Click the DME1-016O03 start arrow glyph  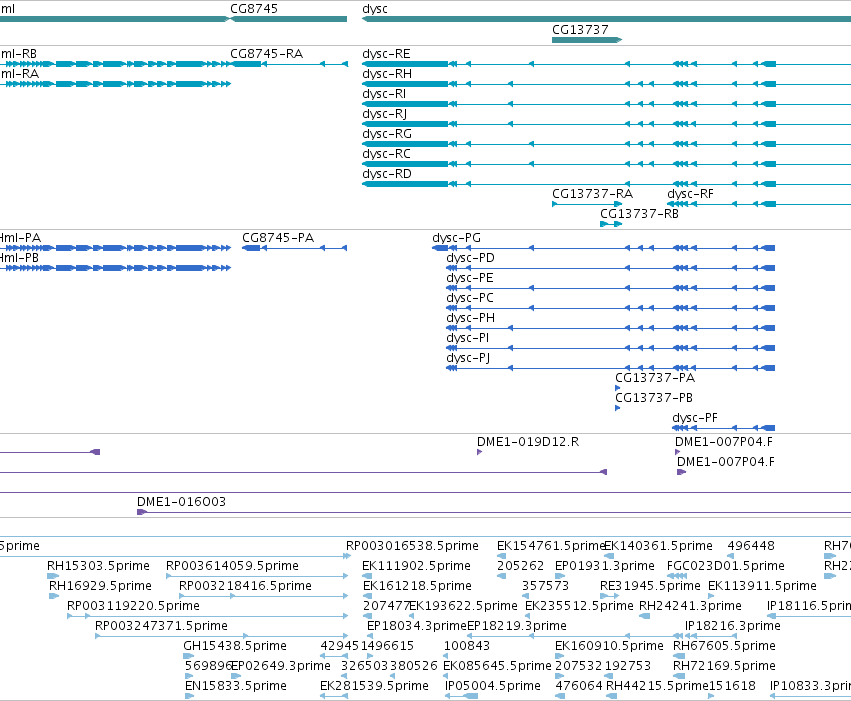pyautogui.click(x=142, y=512)
